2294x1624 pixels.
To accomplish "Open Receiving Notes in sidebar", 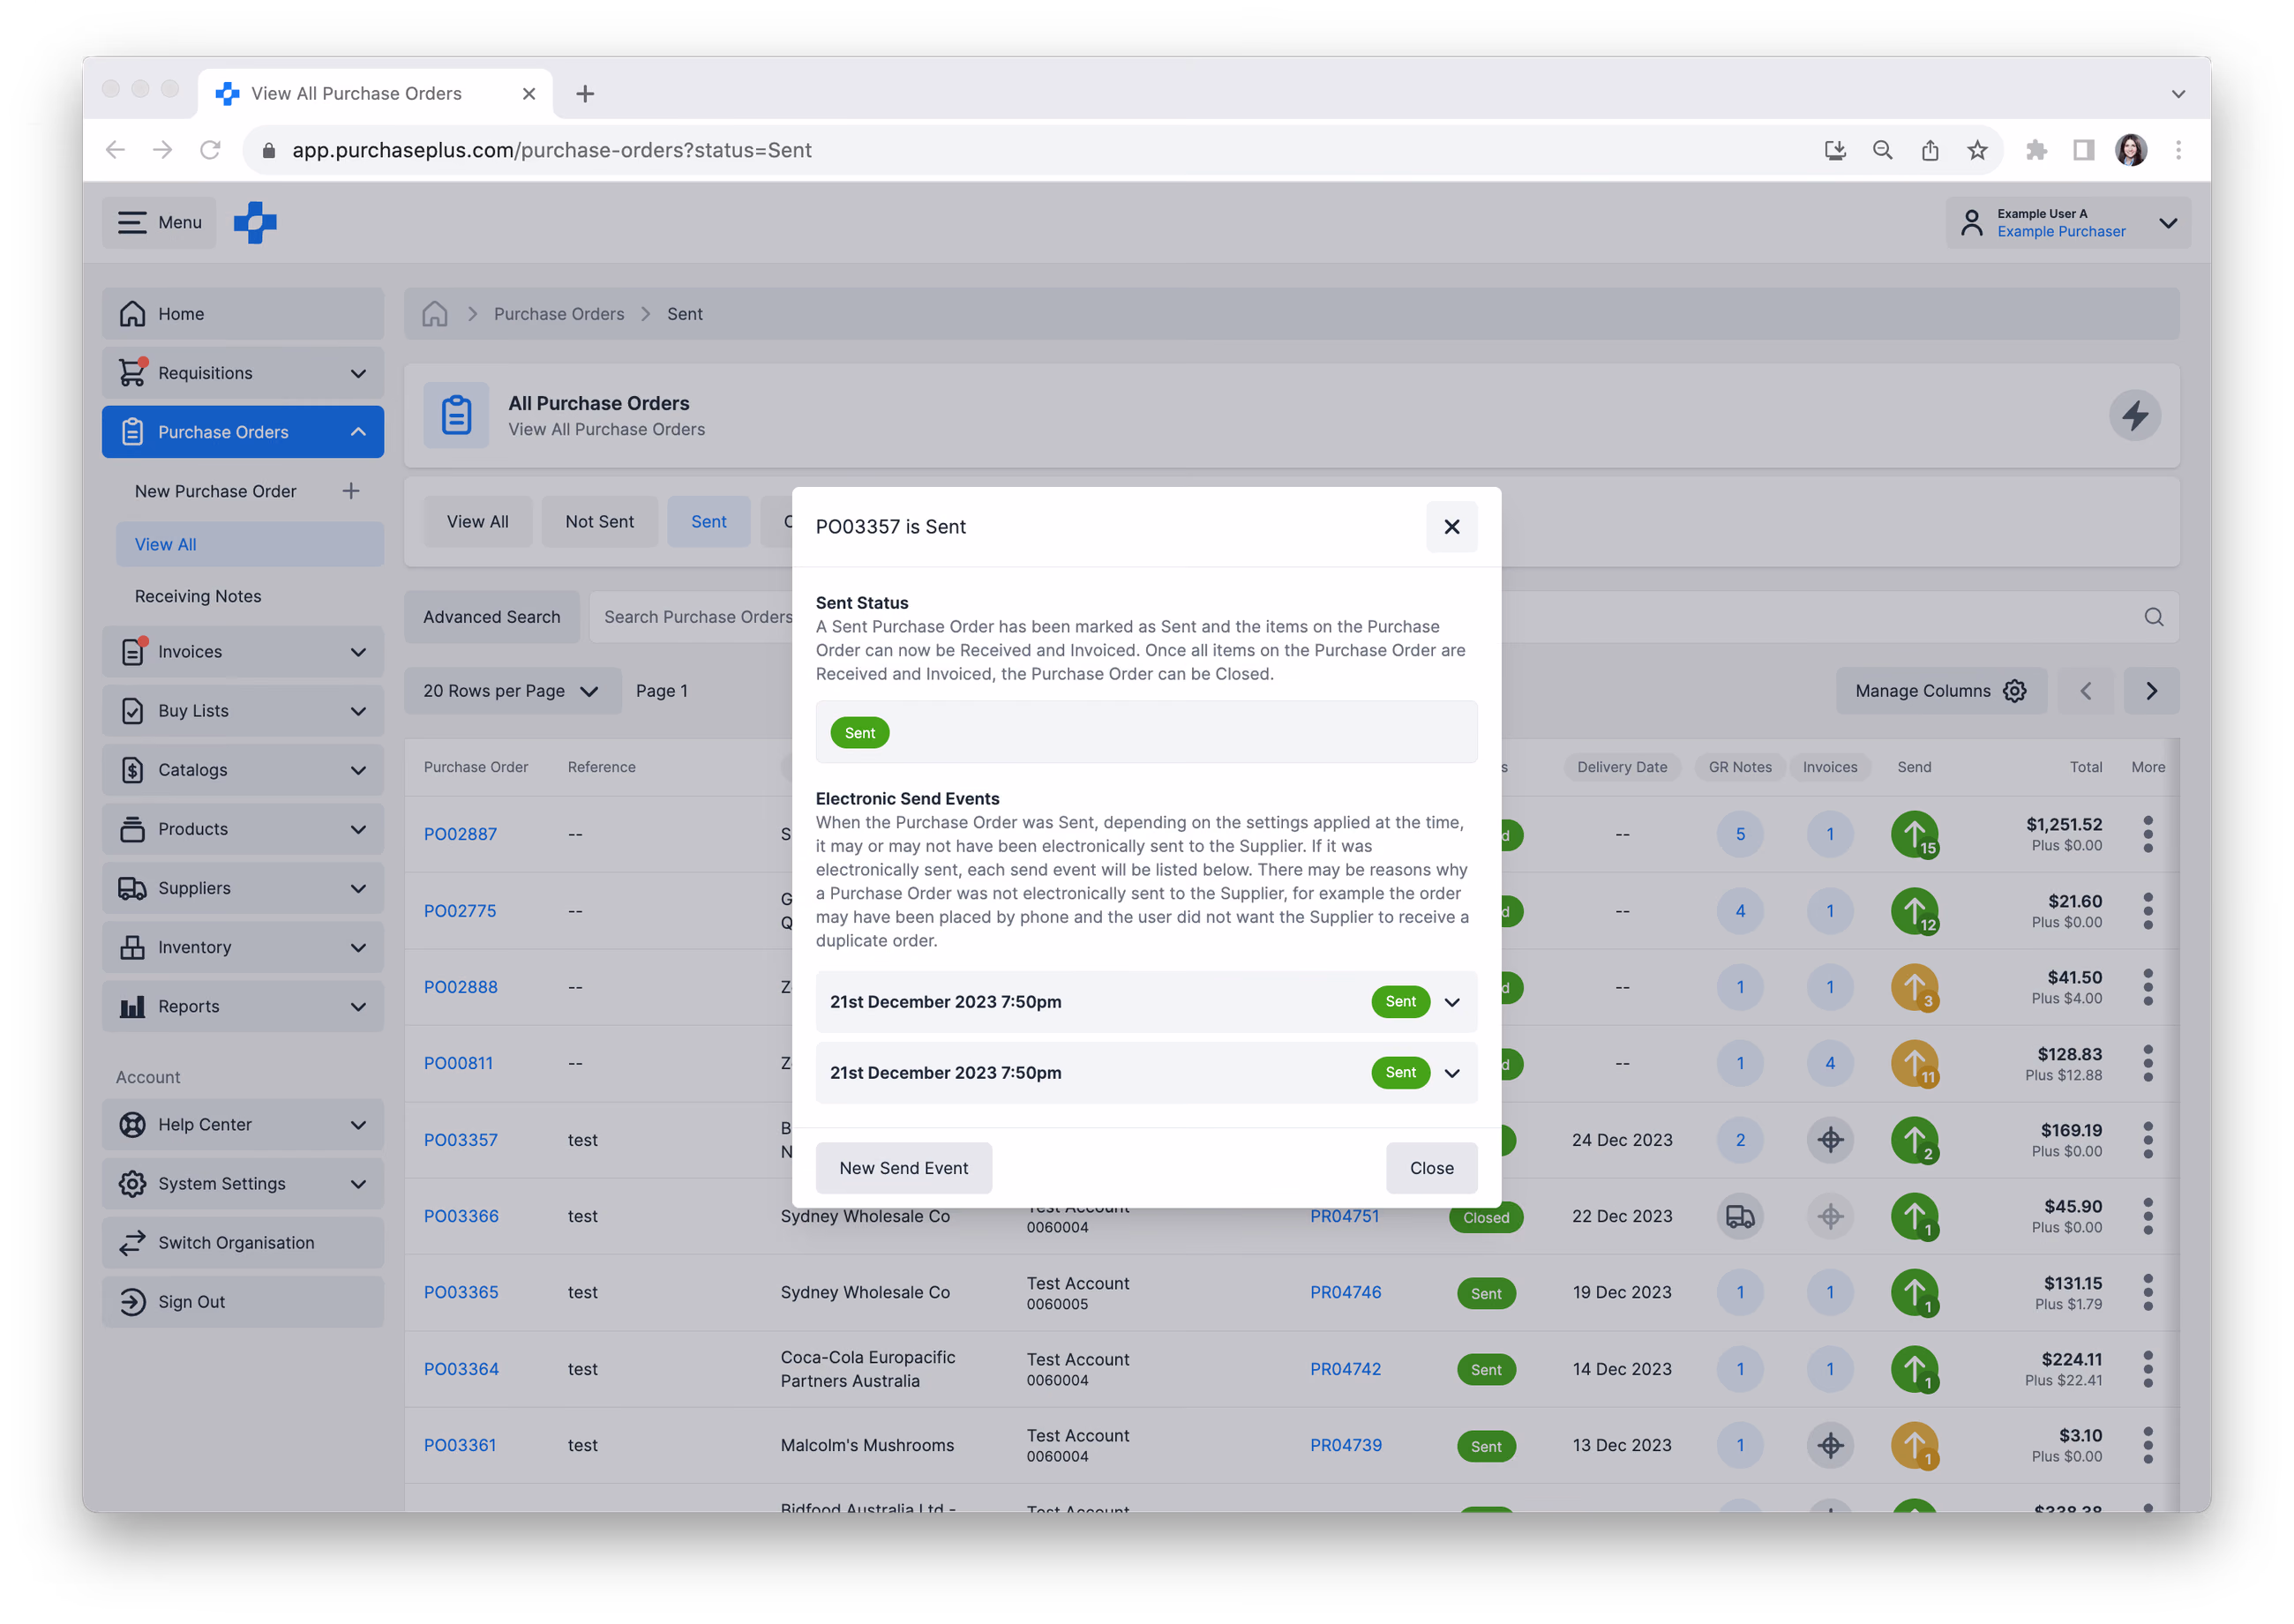I will 198,596.
